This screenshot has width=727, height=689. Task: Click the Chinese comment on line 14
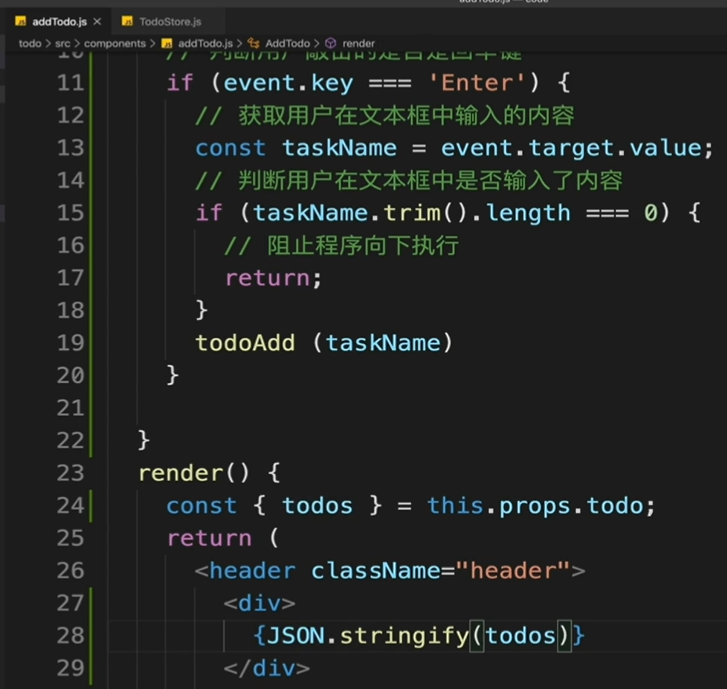pos(409,180)
